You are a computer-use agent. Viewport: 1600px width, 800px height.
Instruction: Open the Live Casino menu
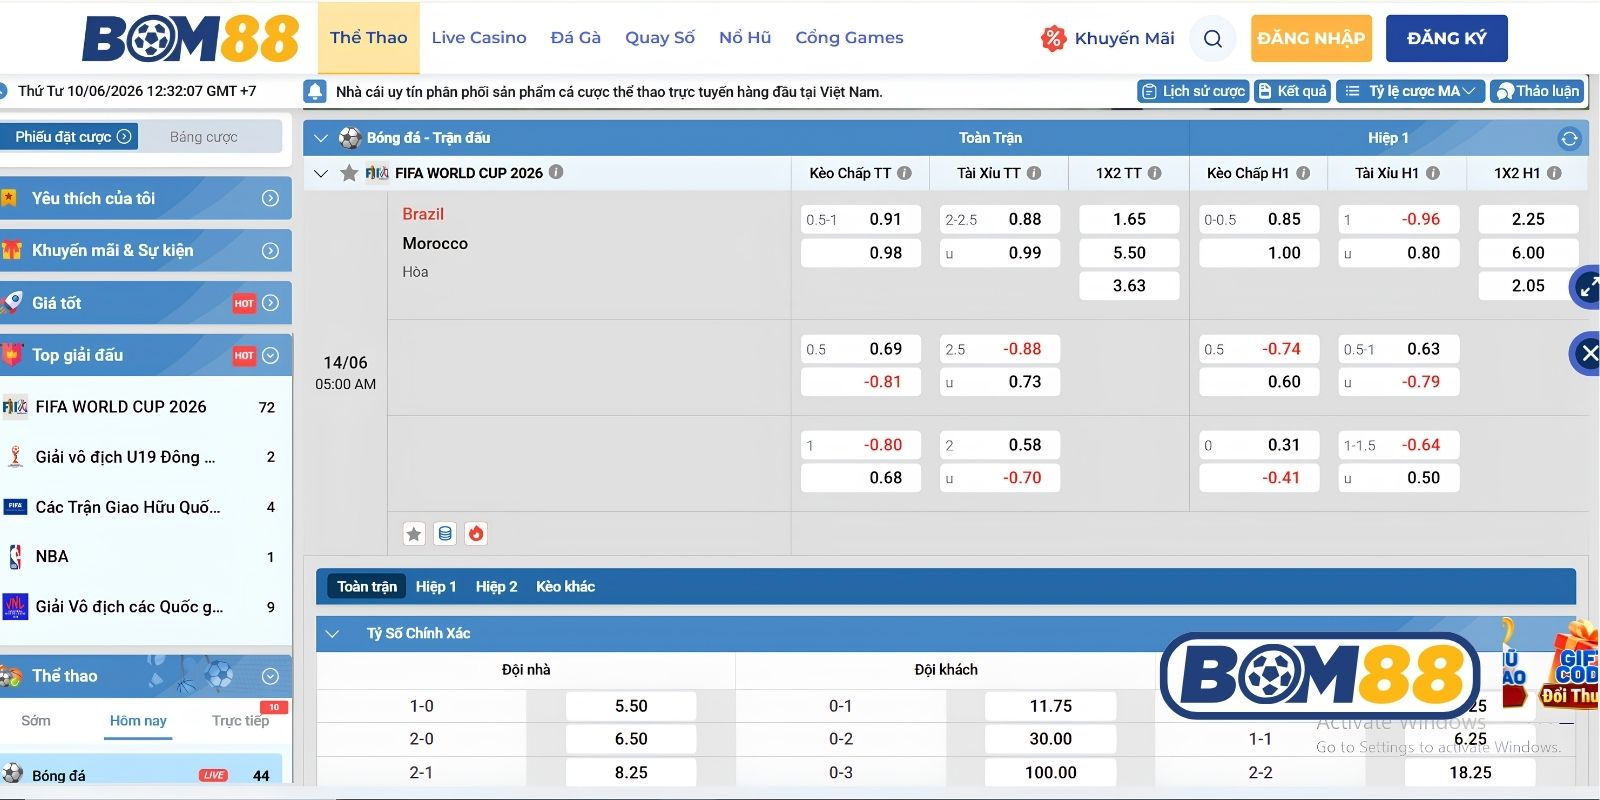[x=479, y=38]
